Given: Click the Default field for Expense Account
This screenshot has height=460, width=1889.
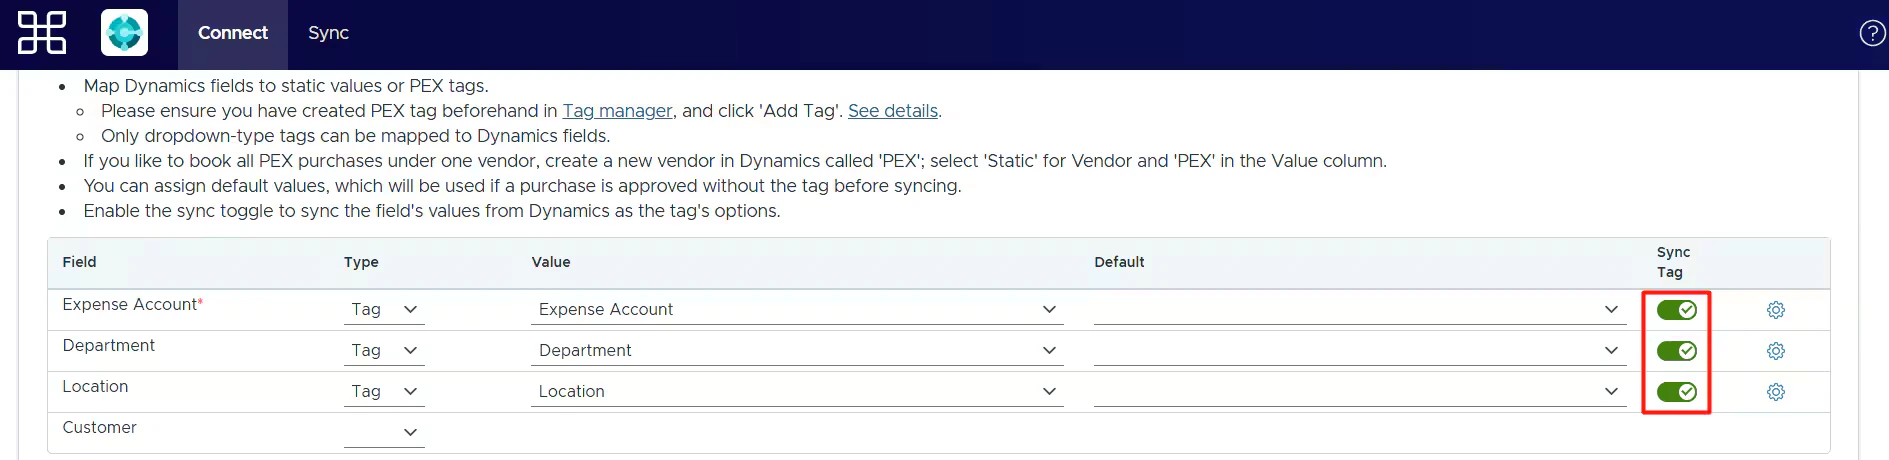Looking at the screenshot, I should point(1358,310).
